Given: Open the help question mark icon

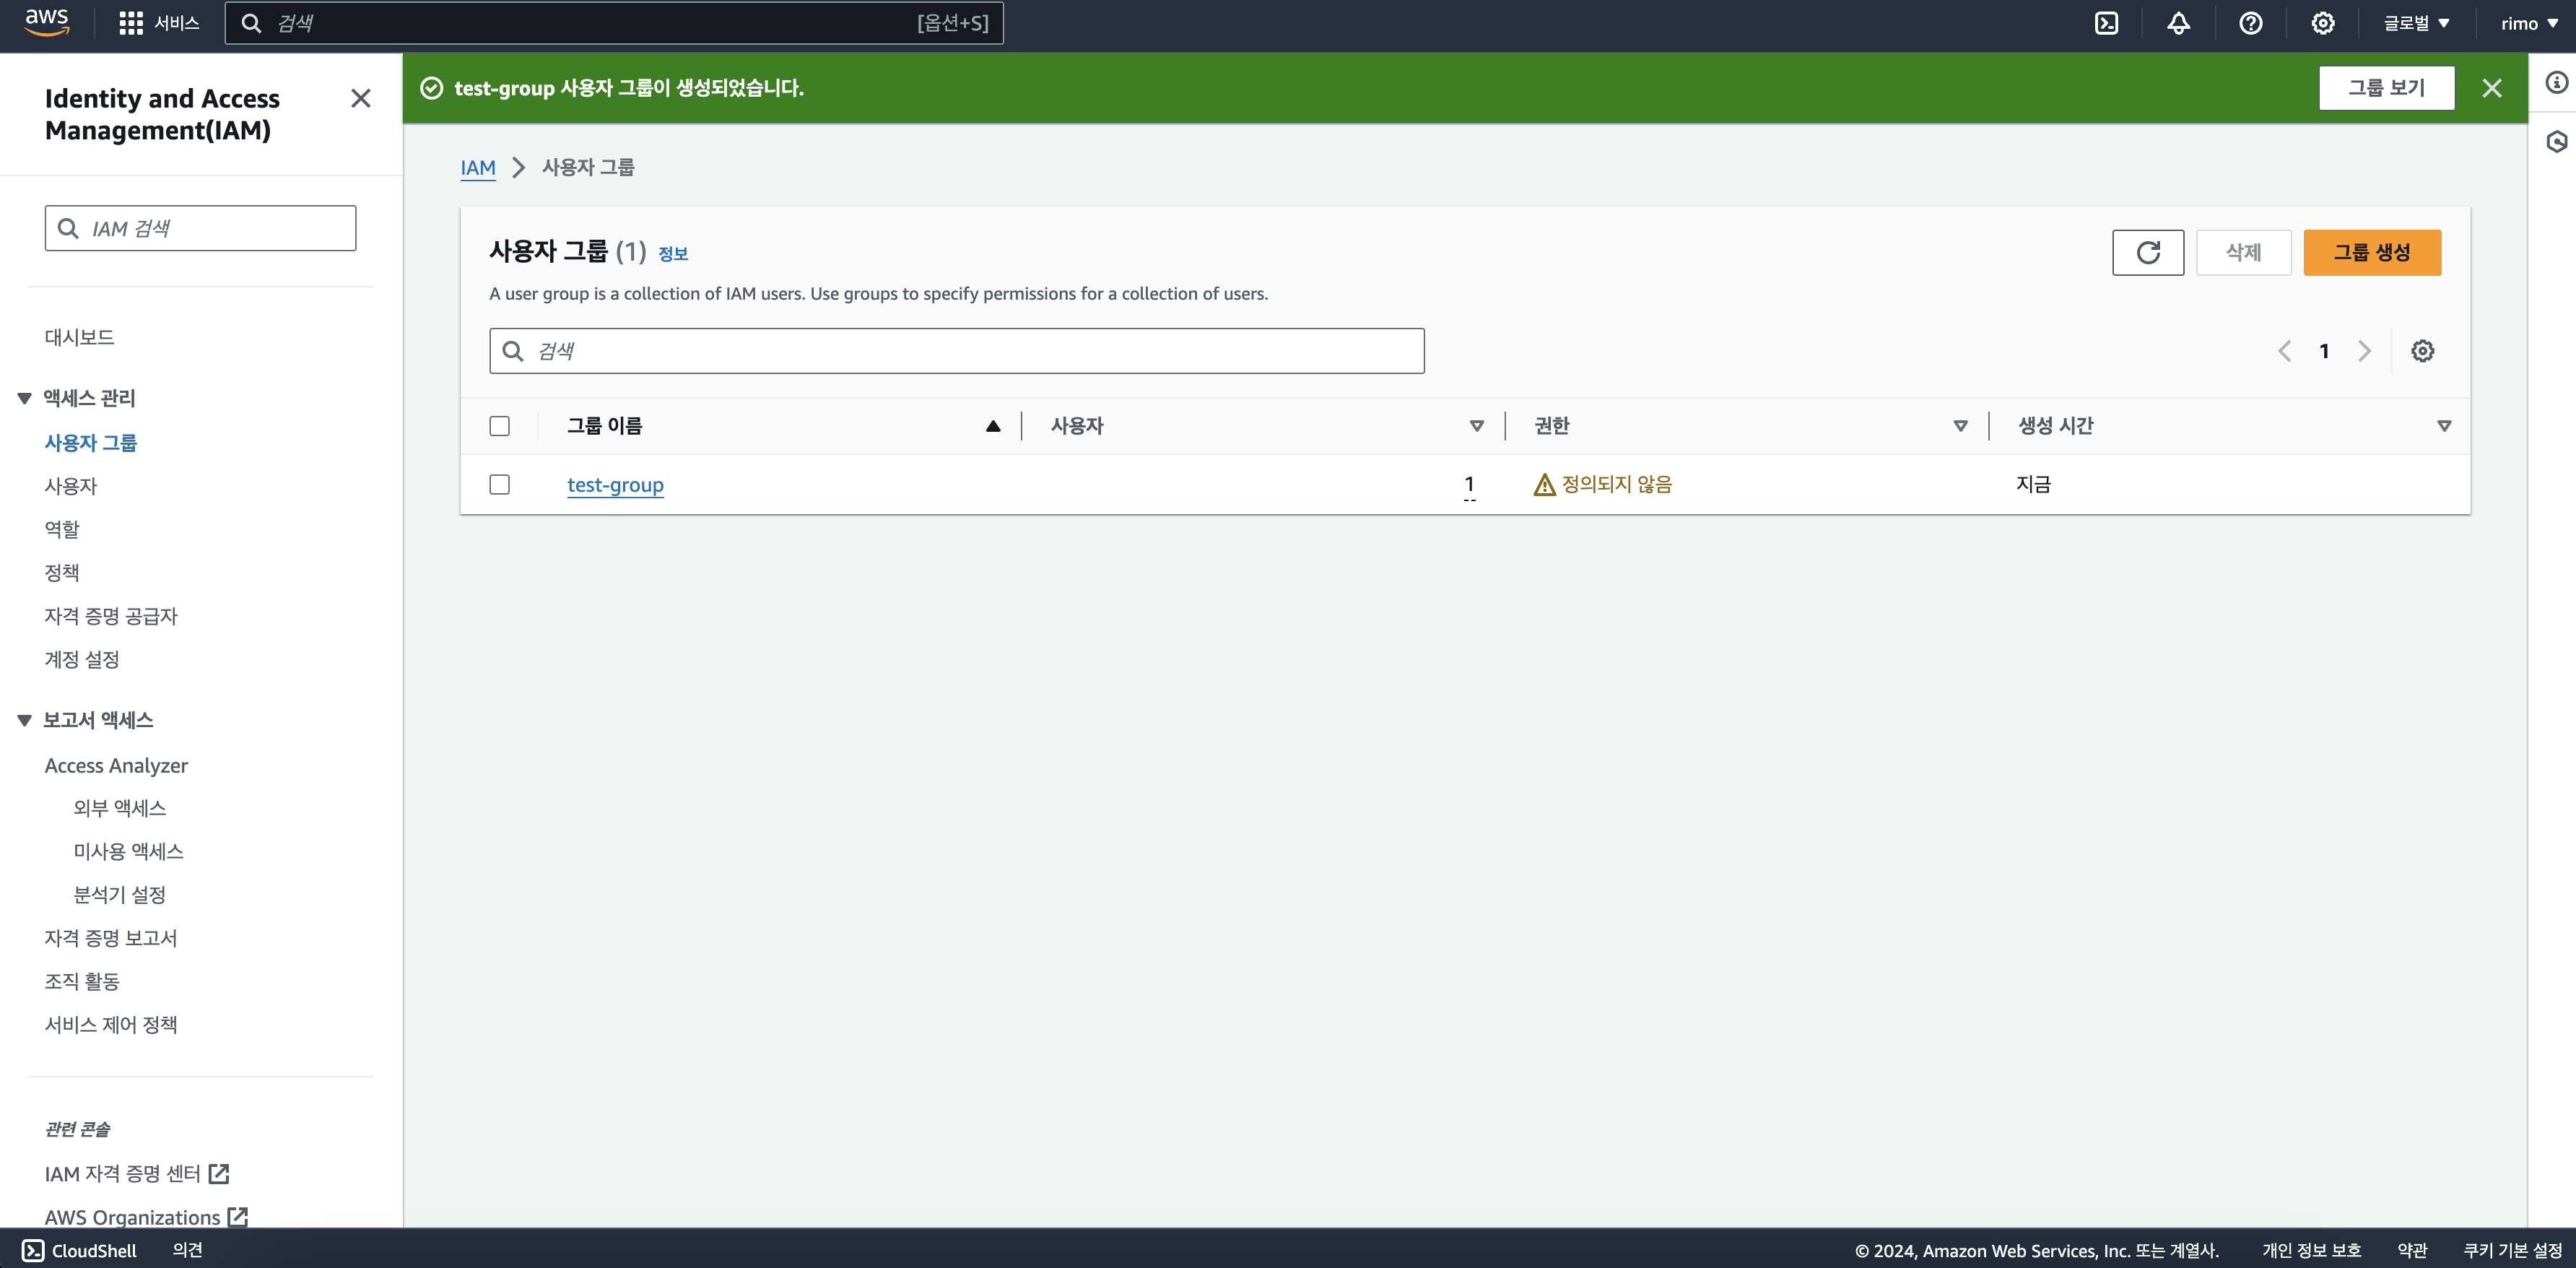Looking at the screenshot, I should coord(2250,23).
